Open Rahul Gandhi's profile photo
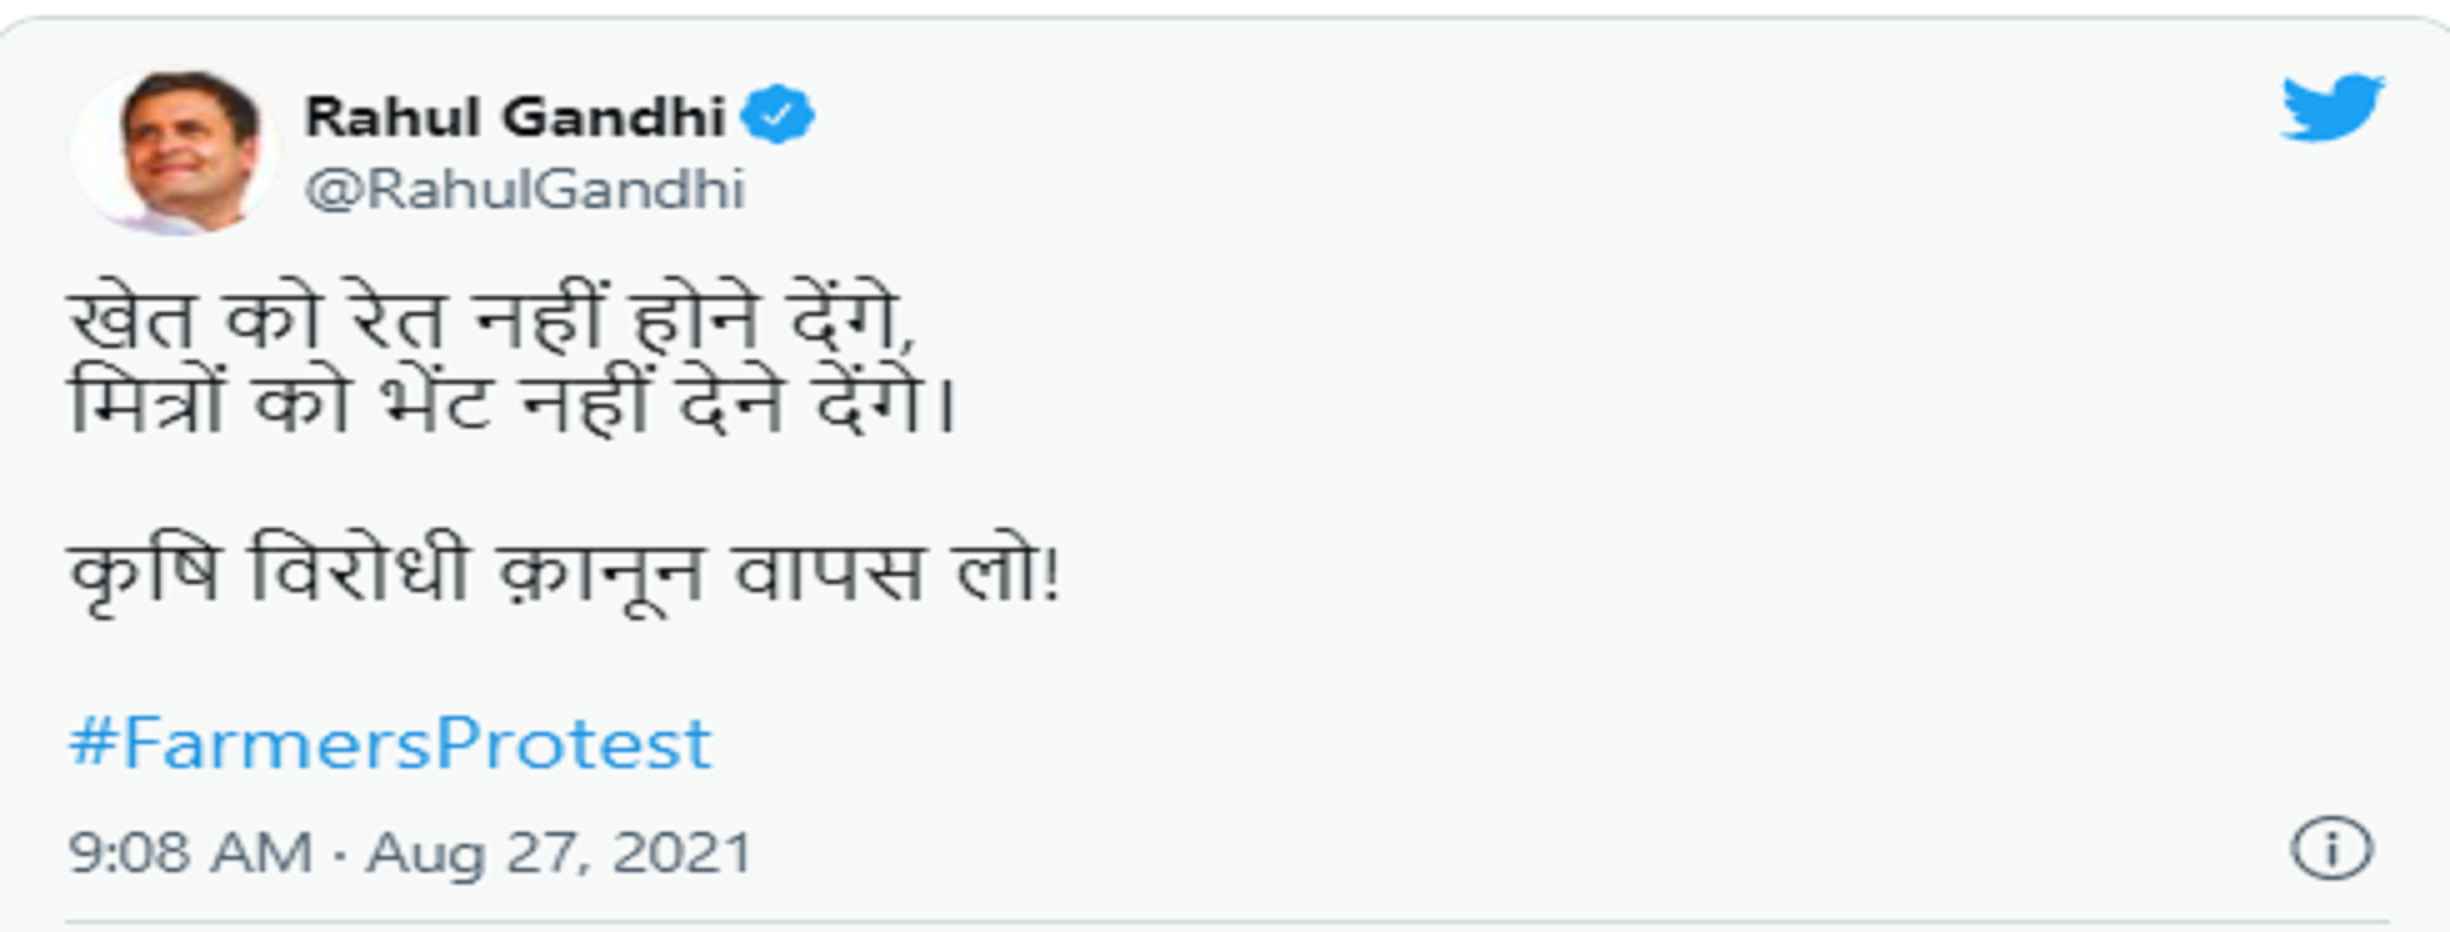 174,152
